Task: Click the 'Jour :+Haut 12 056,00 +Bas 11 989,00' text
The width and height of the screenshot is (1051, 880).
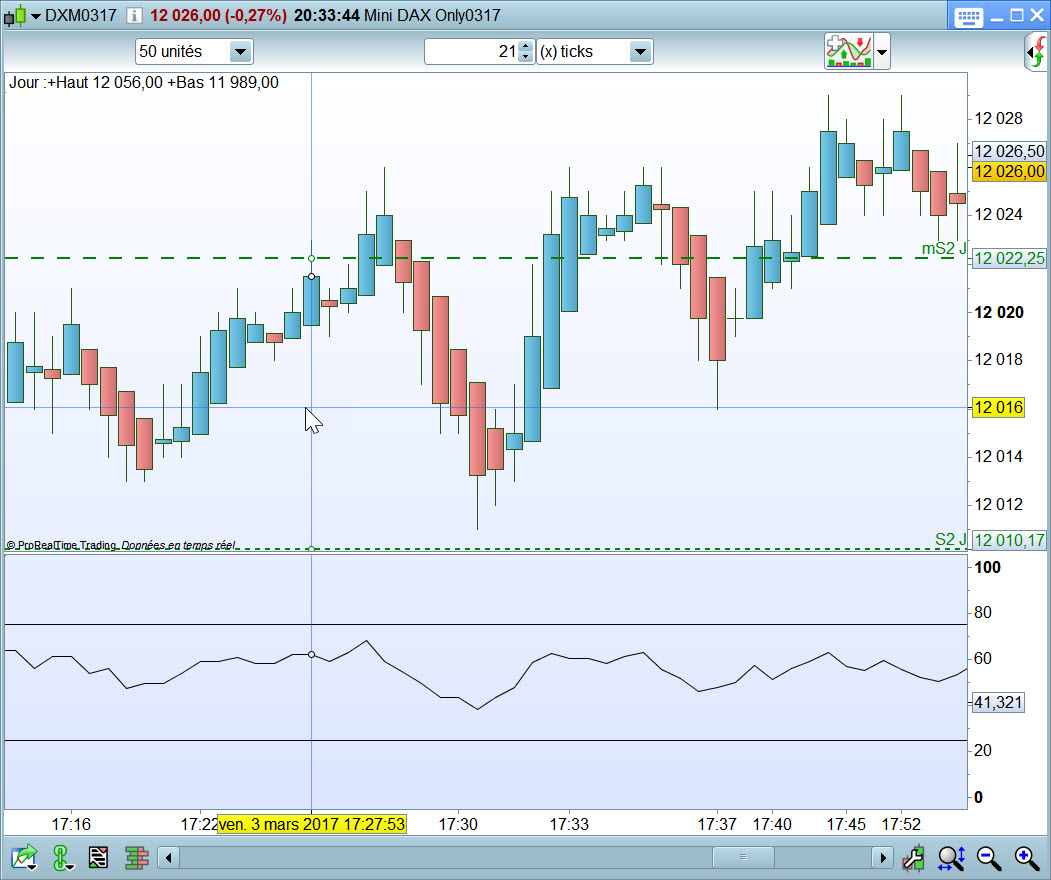Action: [x=143, y=82]
